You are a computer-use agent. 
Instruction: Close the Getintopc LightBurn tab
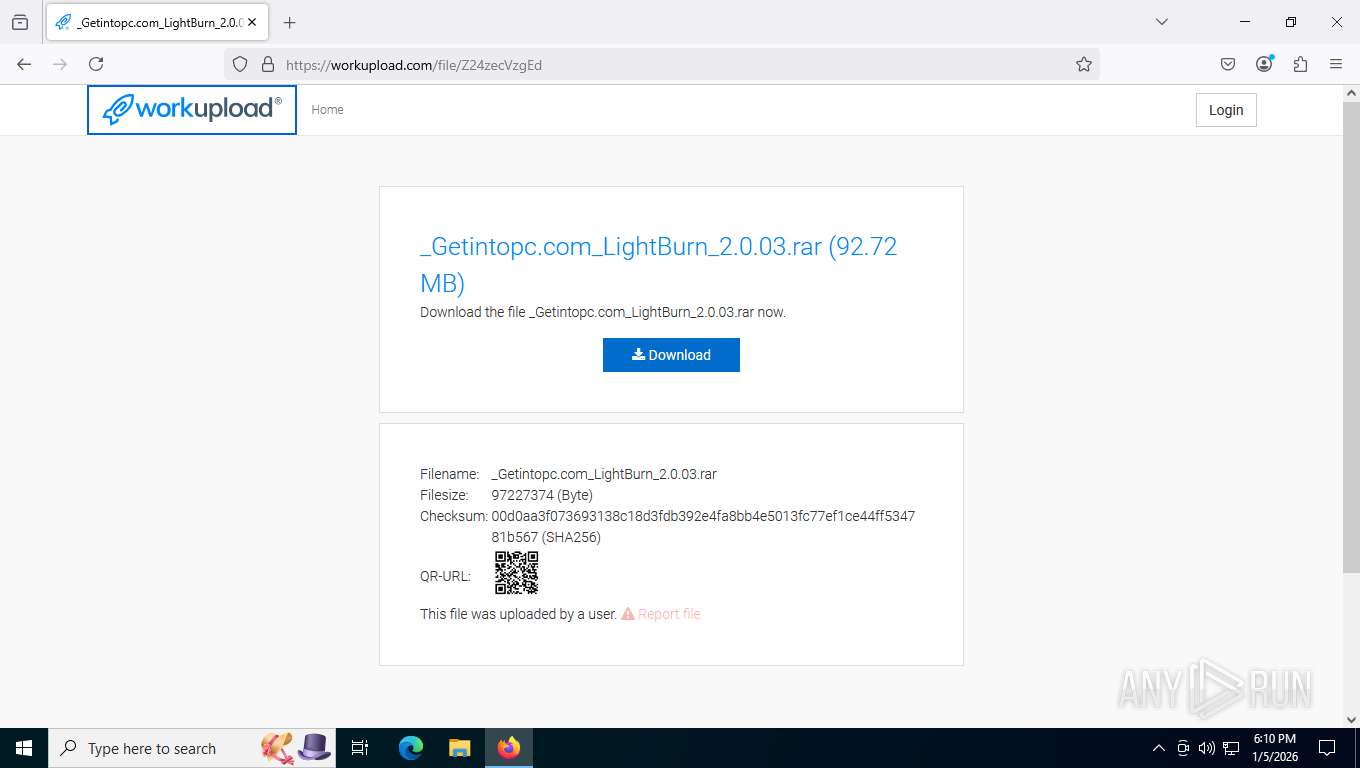pos(252,22)
